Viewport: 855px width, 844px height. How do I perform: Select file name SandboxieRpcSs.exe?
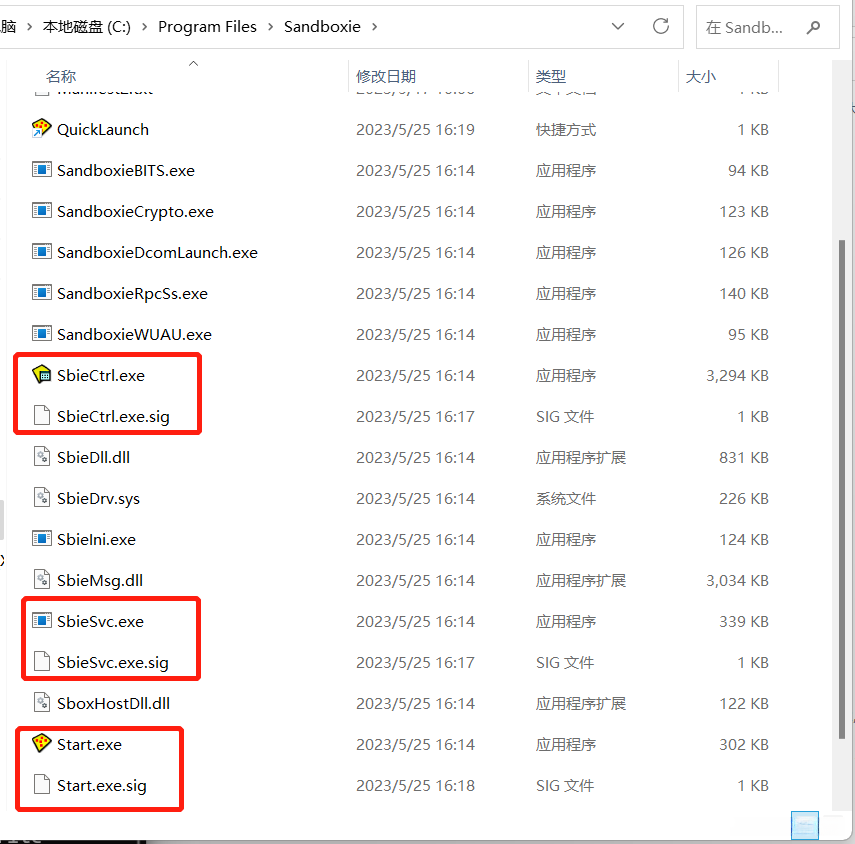pos(133,293)
